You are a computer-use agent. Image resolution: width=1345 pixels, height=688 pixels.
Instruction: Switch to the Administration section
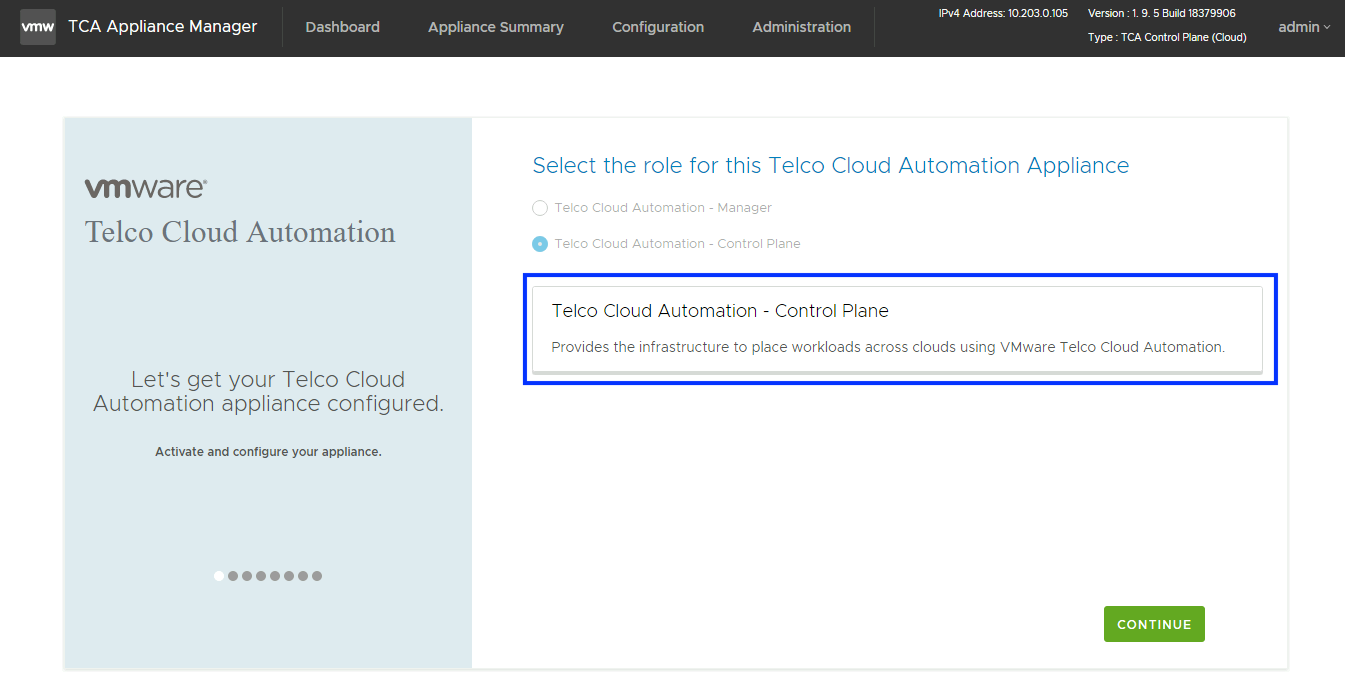point(801,27)
